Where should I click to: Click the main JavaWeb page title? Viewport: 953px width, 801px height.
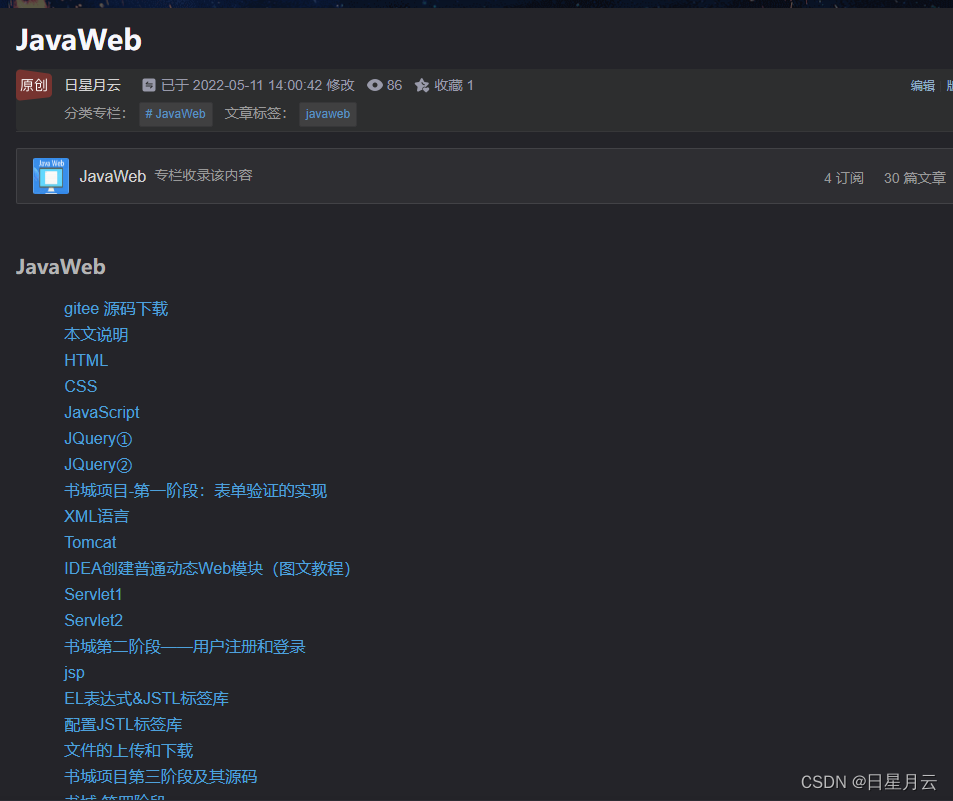(x=78, y=40)
